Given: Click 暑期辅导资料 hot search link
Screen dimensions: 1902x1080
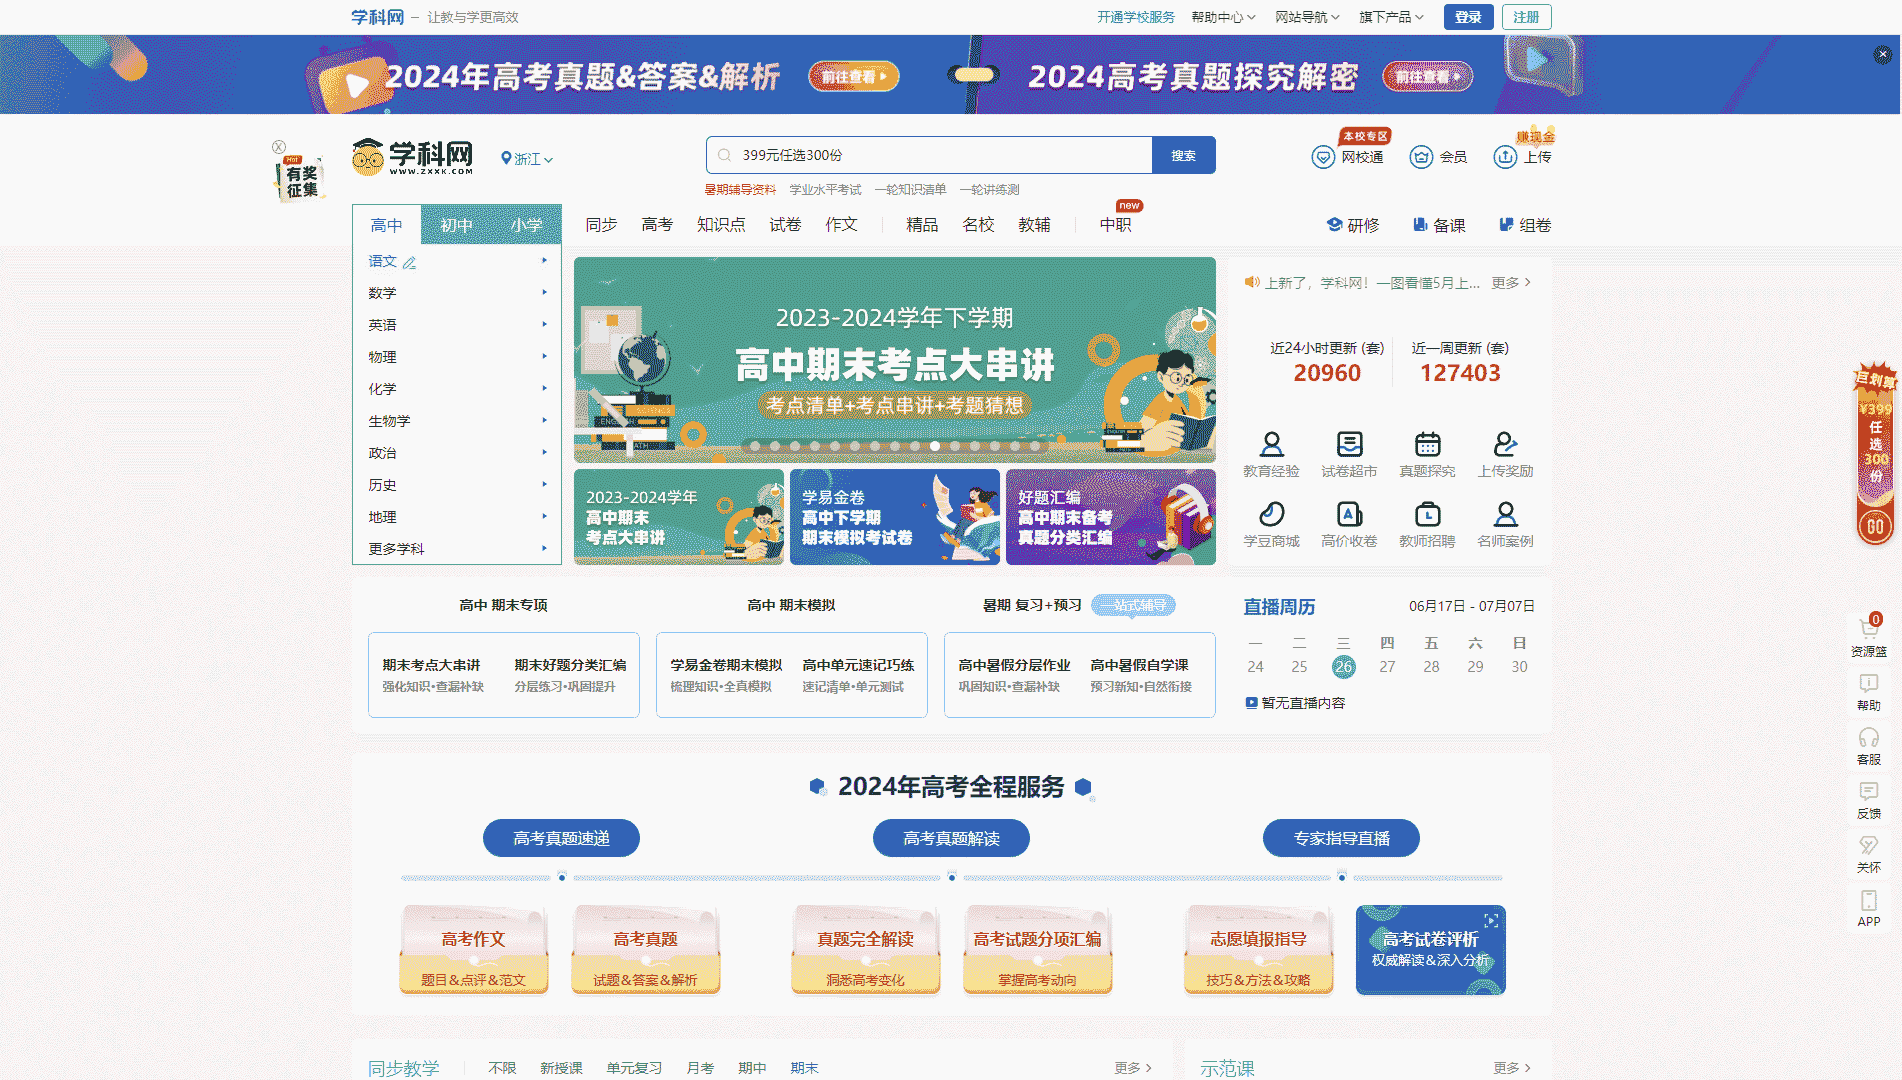Looking at the screenshot, I should (740, 190).
